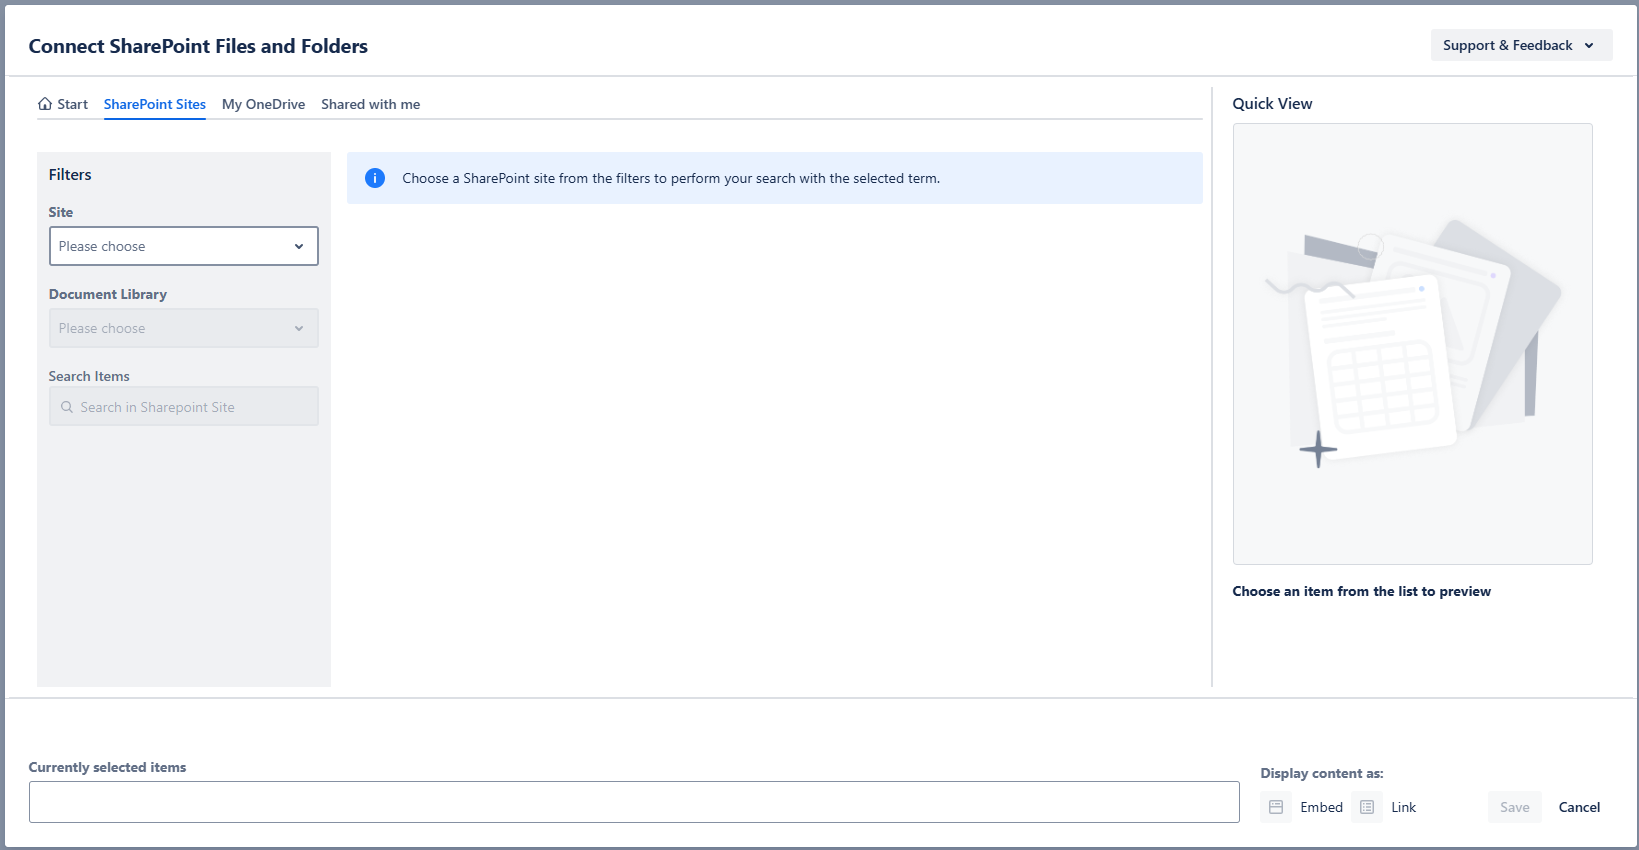This screenshot has width=1639, height=850.
Task: Expand the Document Library dropdown
Action: point(184,328)
